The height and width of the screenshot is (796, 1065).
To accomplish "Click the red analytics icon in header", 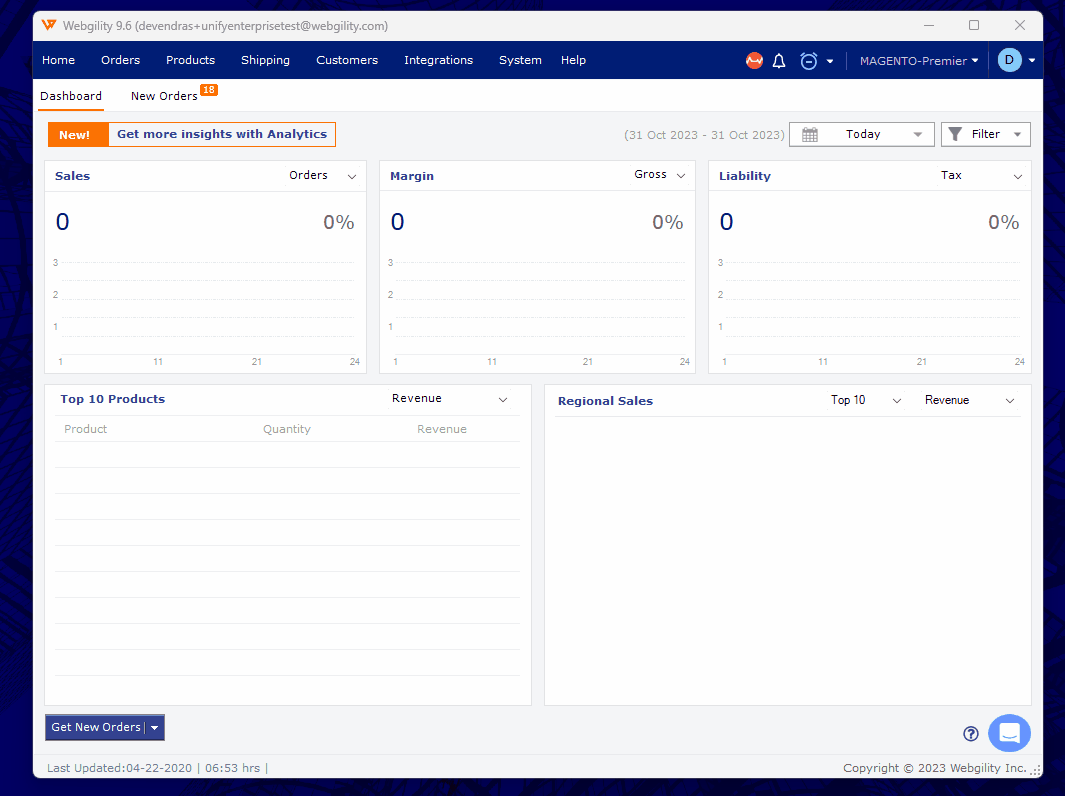I will click(754, 61).
